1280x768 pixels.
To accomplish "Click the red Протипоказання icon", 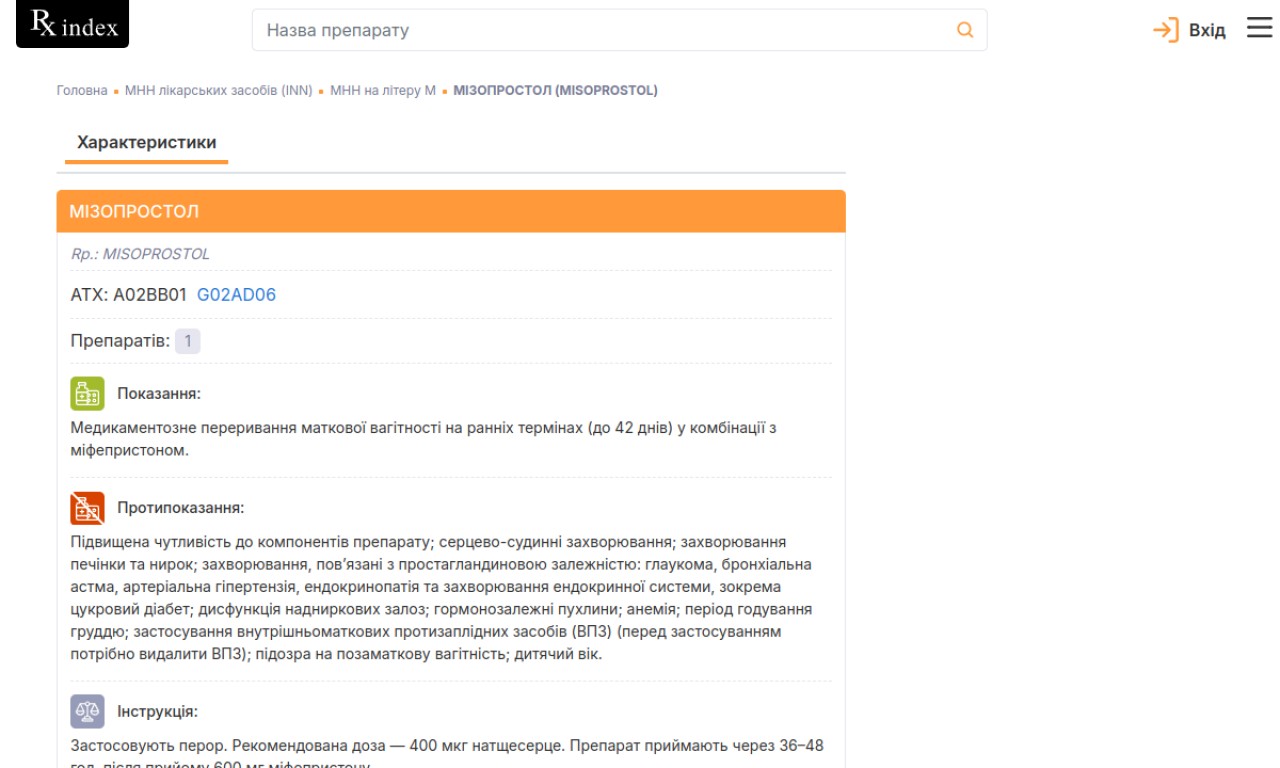I will (88, 508).
